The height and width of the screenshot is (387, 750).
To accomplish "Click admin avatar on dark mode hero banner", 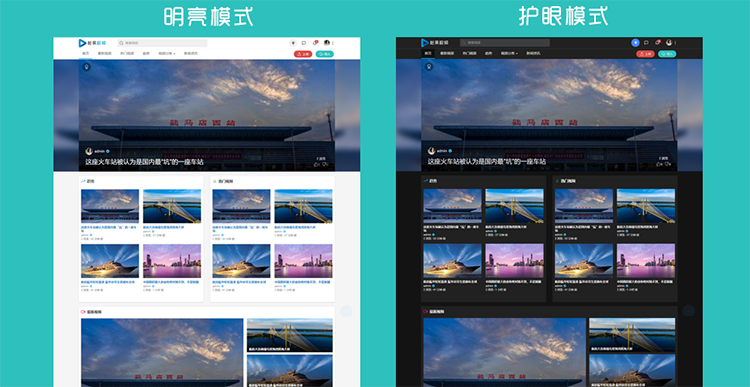I will tap(431, 151).
